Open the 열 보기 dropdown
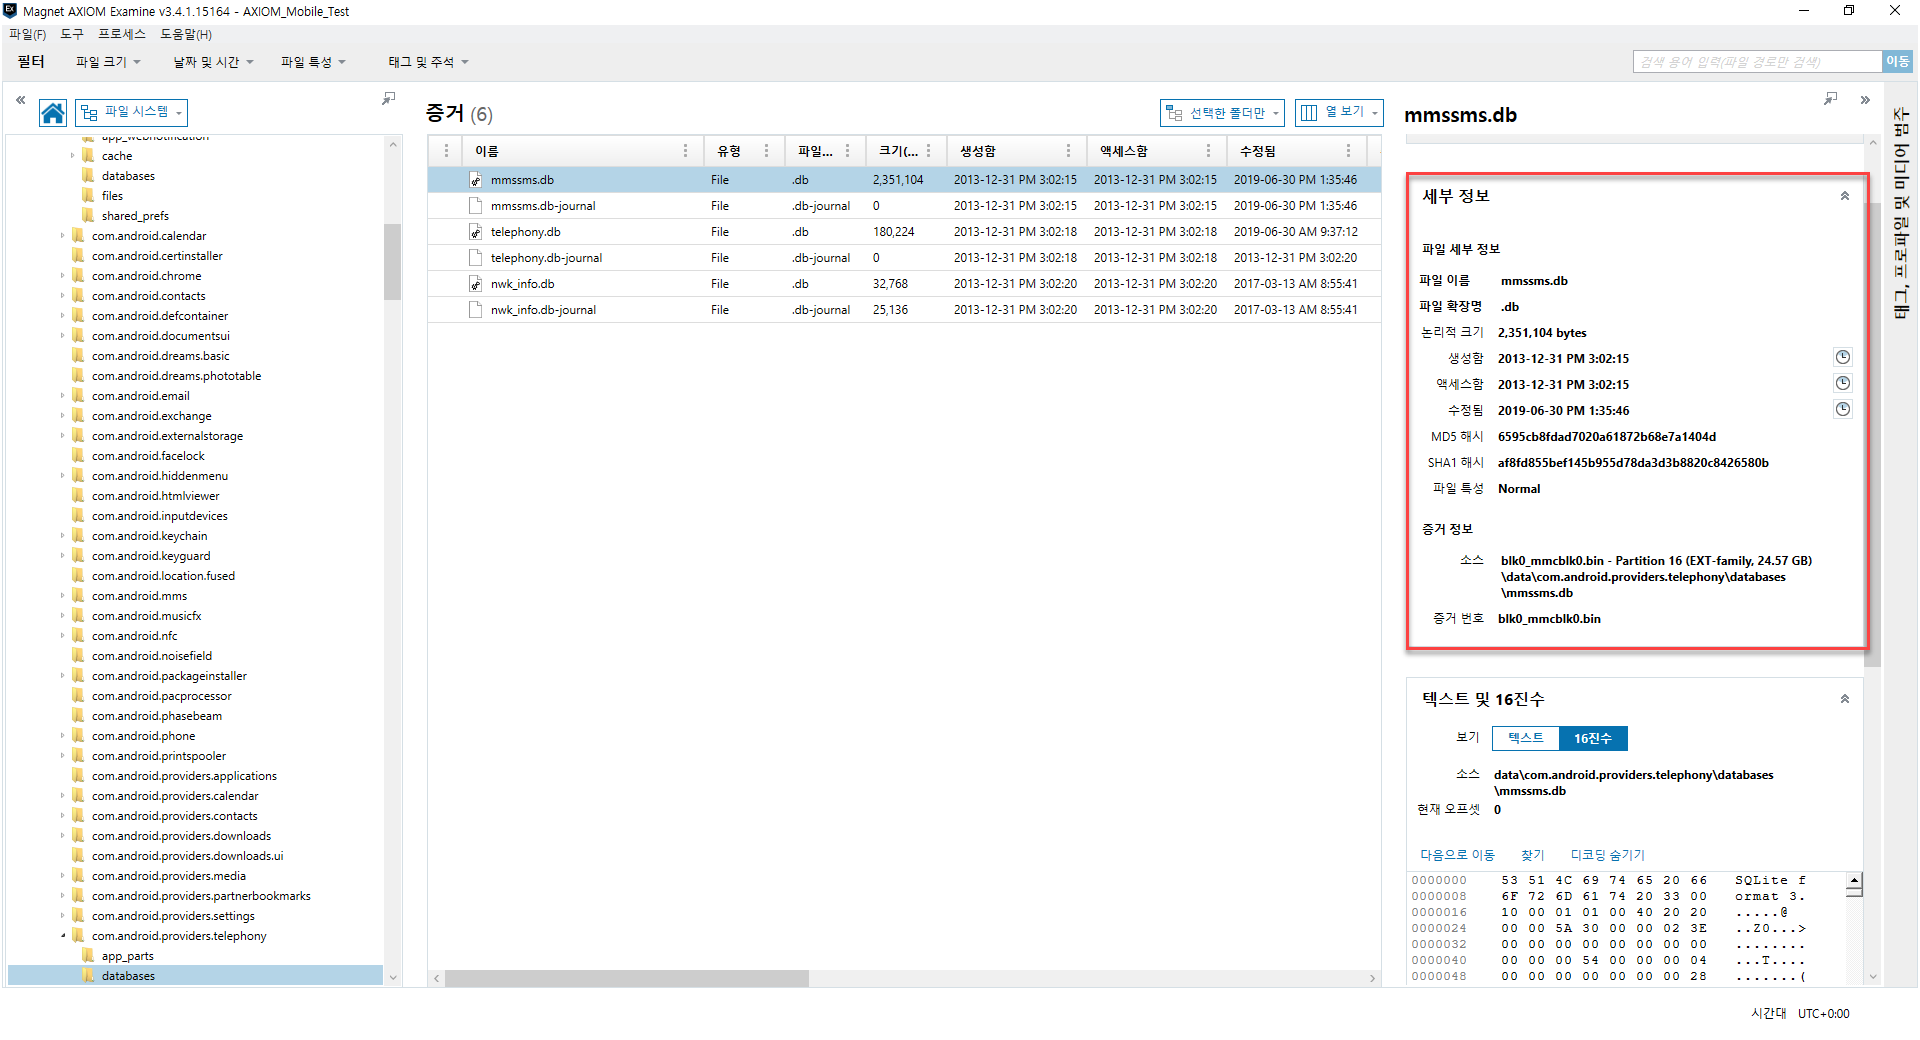Viewport: 1920px width, 1040px height. (x=1339, y=113)
